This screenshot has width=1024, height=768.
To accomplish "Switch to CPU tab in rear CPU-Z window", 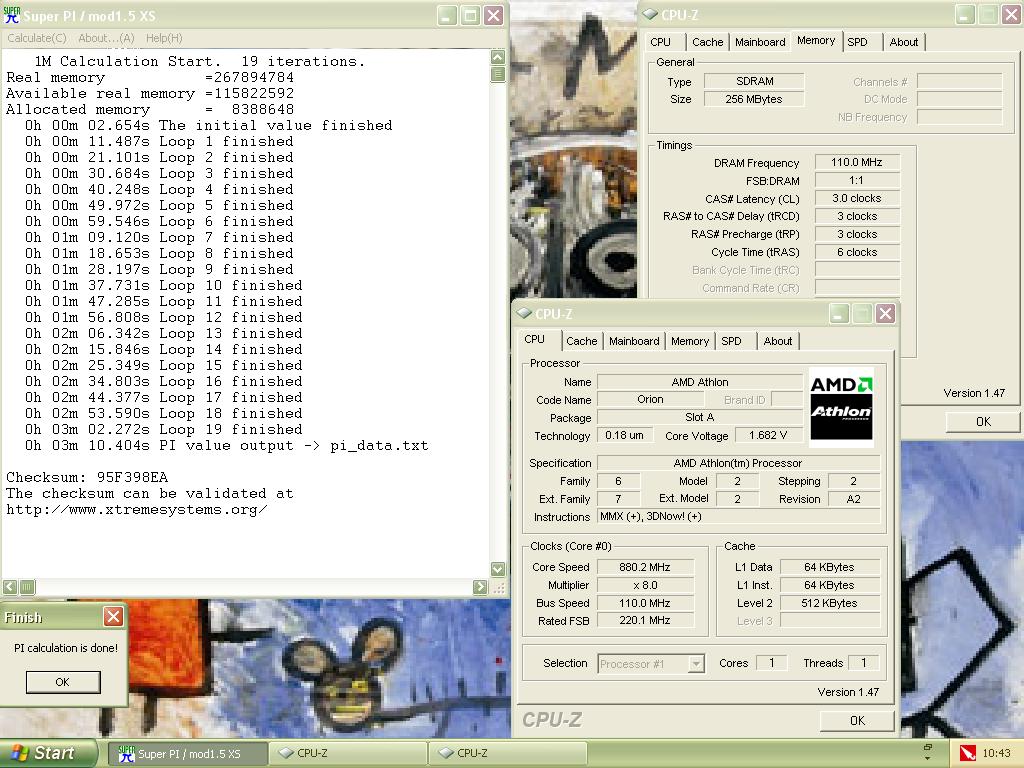I will (660, 42).
